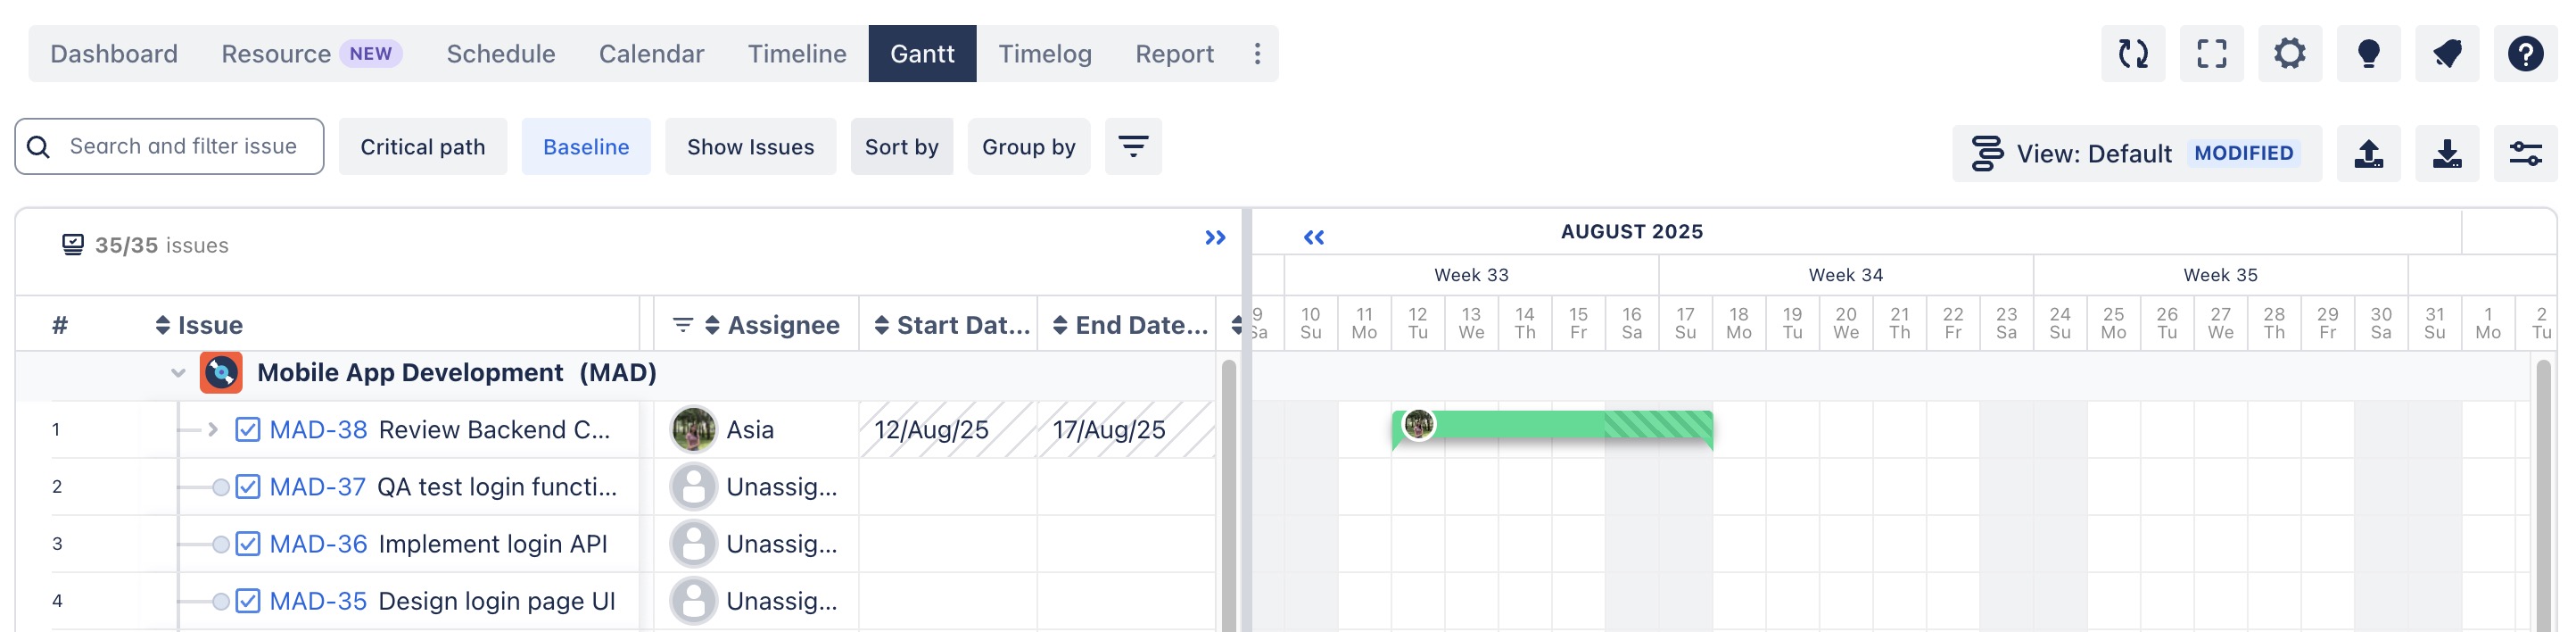Viewport: 2576px width, 632px height.
Task: Open the announcements megaphone icon
Action: pyautogui.click(x=2446, y=54)
